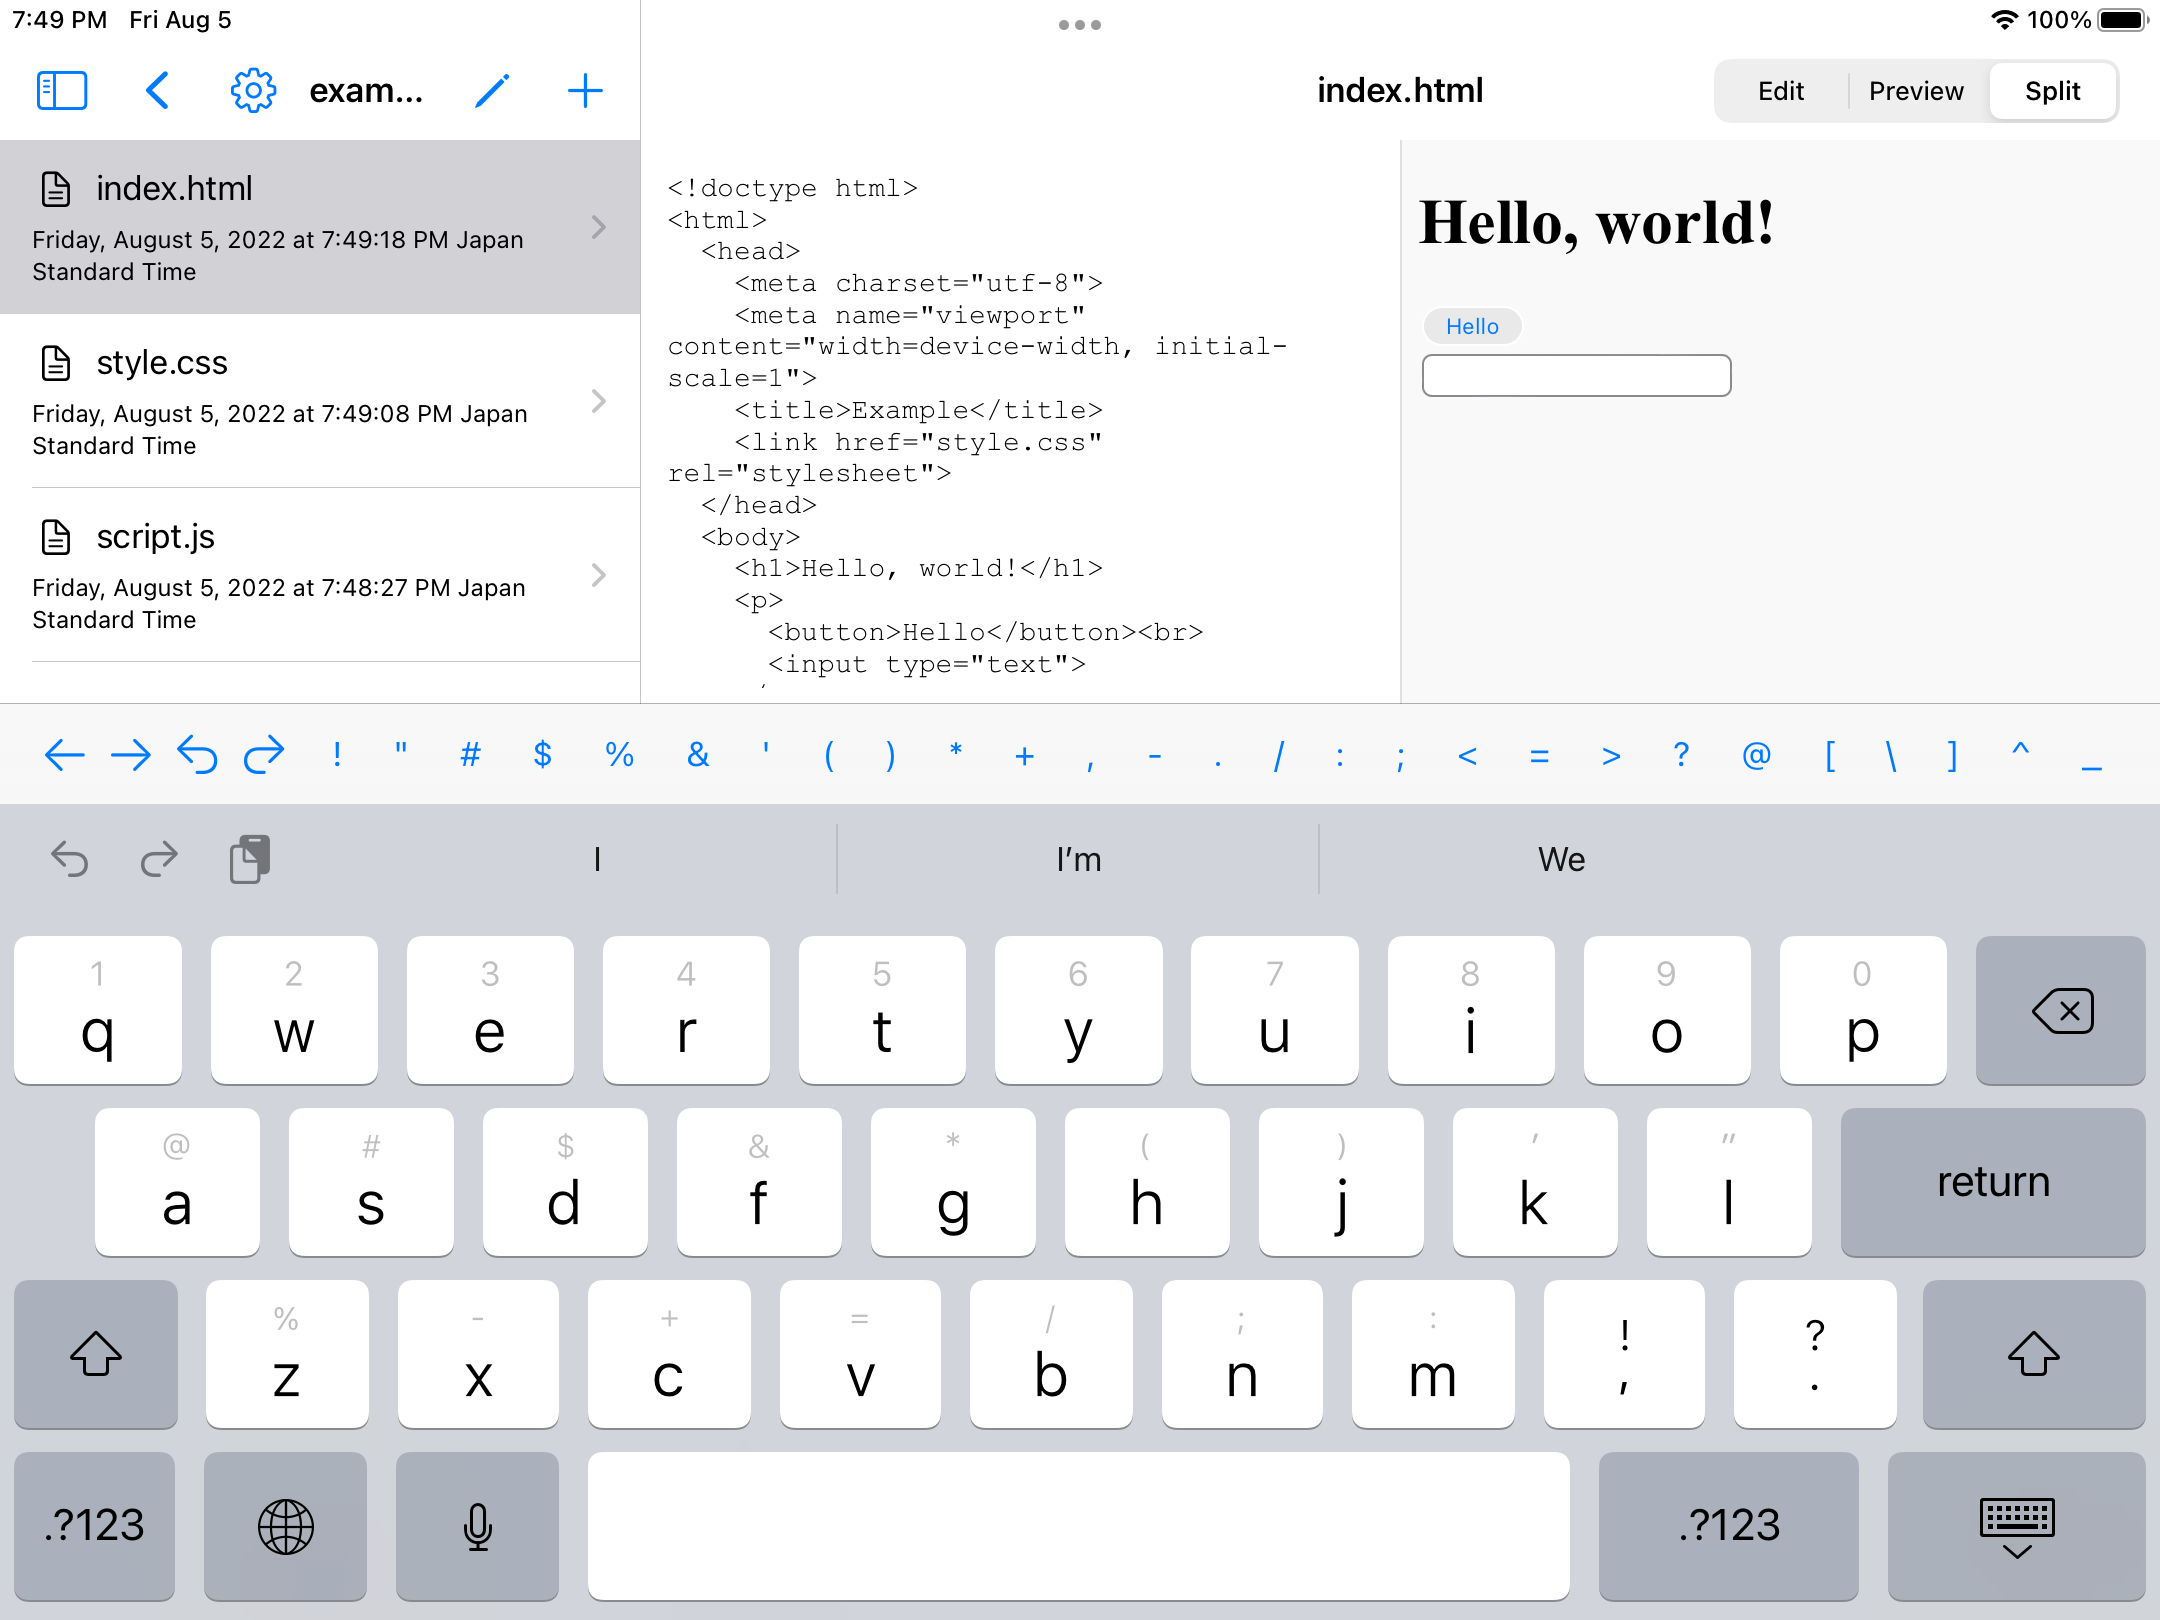Screen dimensions: 2160x1620
Task: Select the Split view segment
Action: [2053, 91]
